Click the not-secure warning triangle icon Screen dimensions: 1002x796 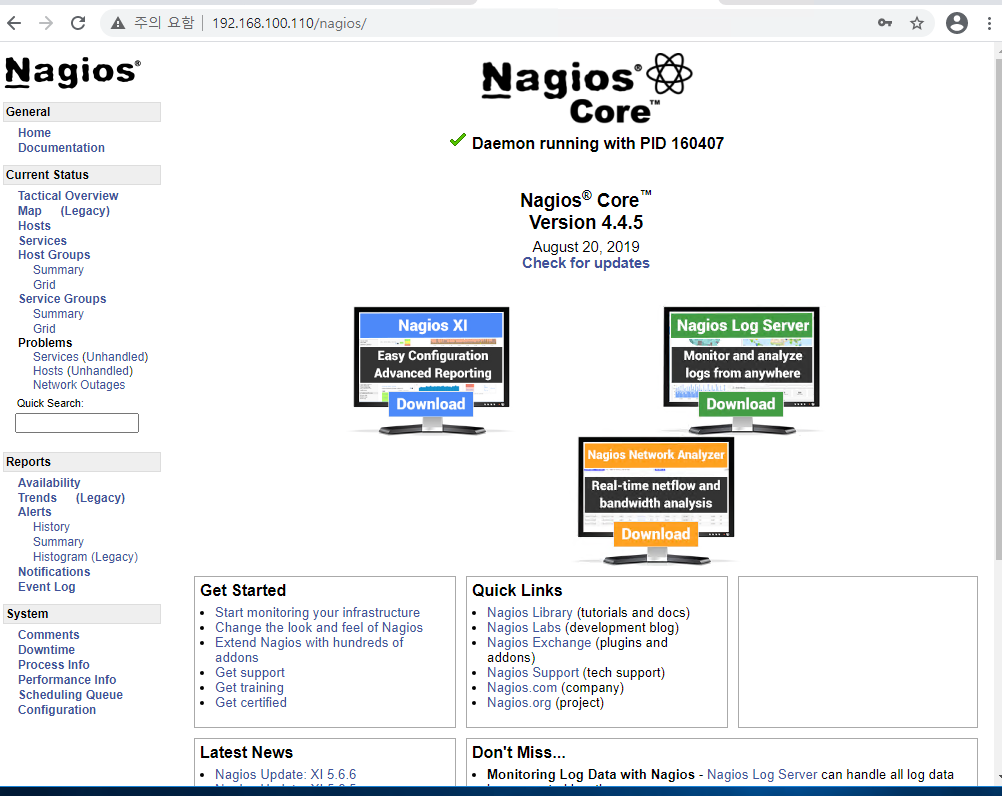[118, 24]
